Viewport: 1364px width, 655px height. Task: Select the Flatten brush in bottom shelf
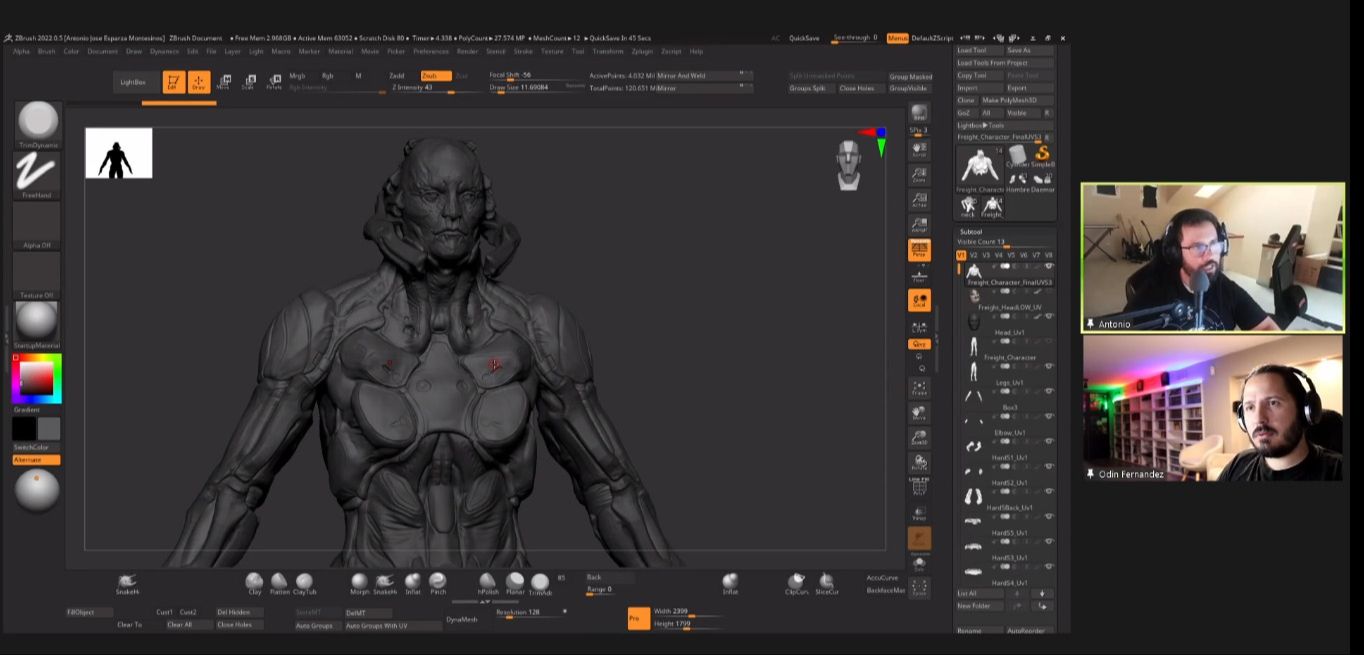pyautogui.click(x=279, y=584)
